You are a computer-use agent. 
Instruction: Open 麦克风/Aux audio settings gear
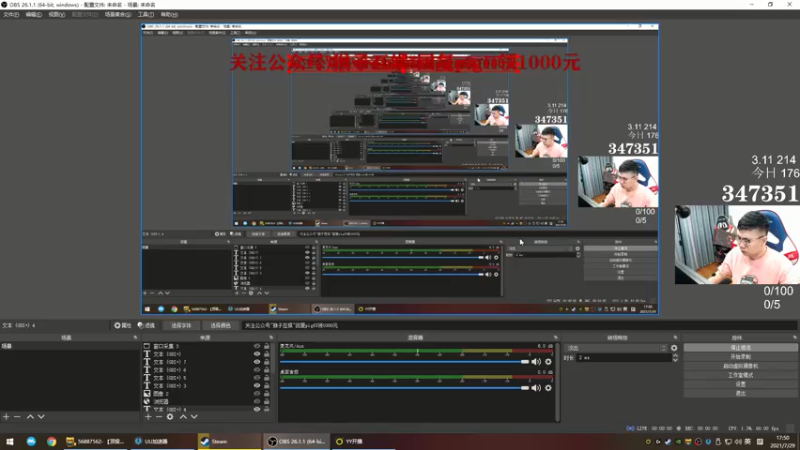pos(548,362)
